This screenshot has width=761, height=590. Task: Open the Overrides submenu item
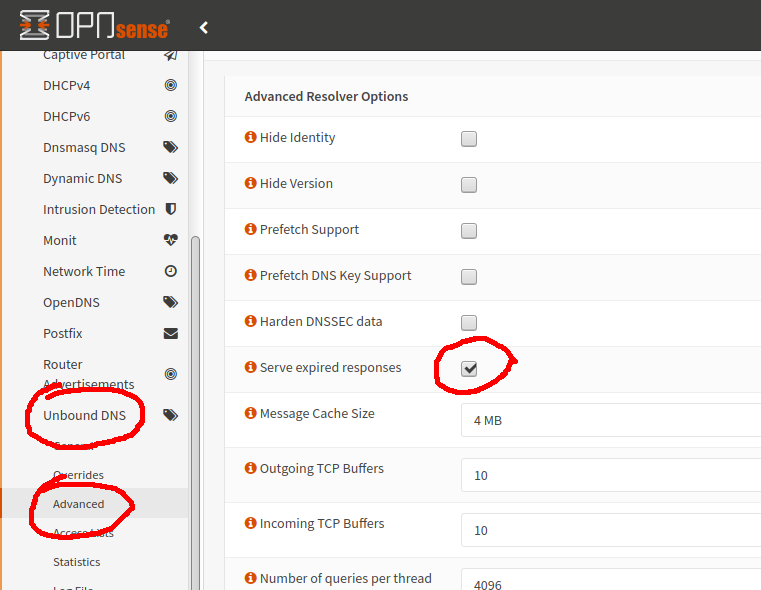tap(78, 475)
